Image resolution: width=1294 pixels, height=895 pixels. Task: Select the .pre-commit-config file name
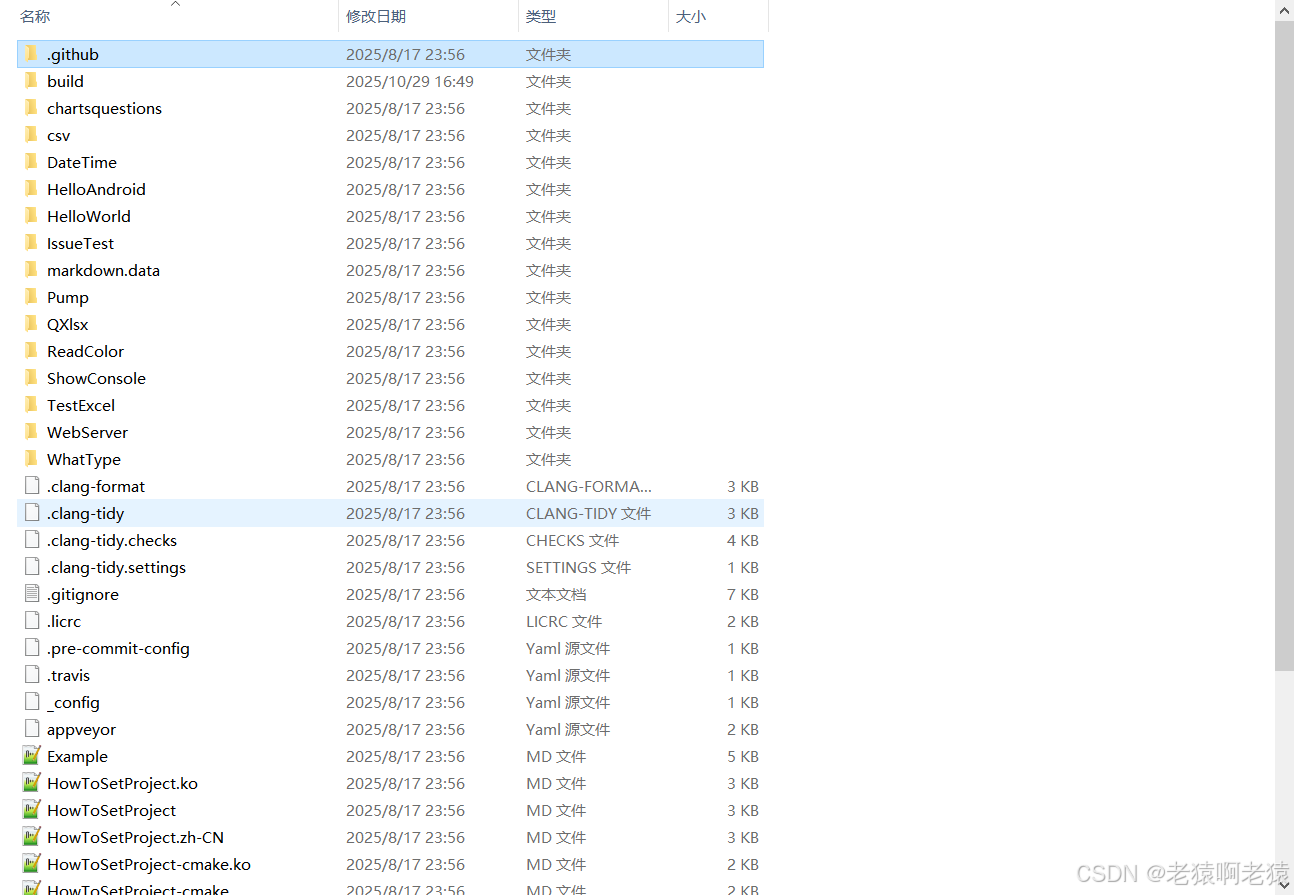point(118,648)
